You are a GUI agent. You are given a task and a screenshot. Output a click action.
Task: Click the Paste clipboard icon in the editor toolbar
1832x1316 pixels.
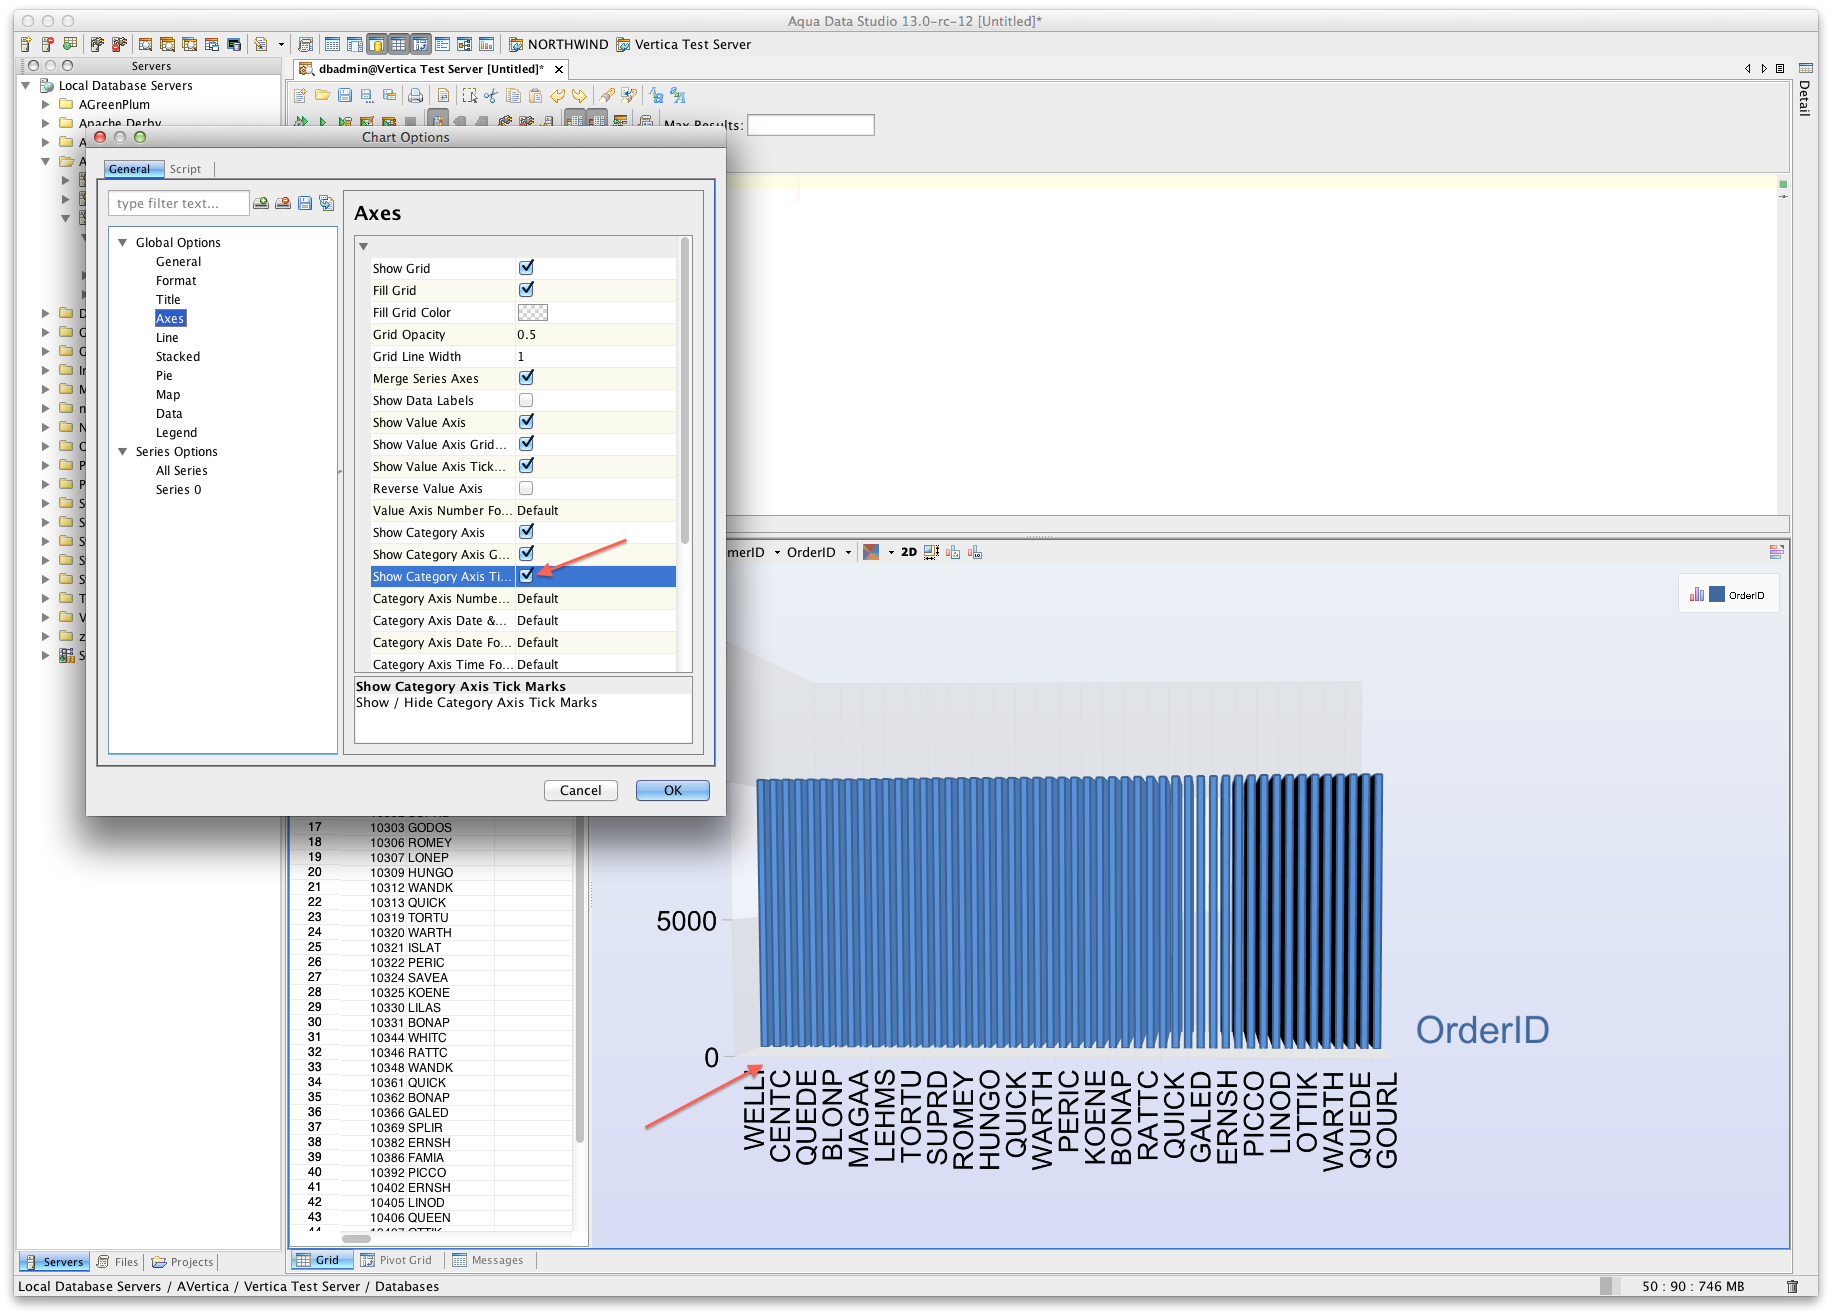535,96
